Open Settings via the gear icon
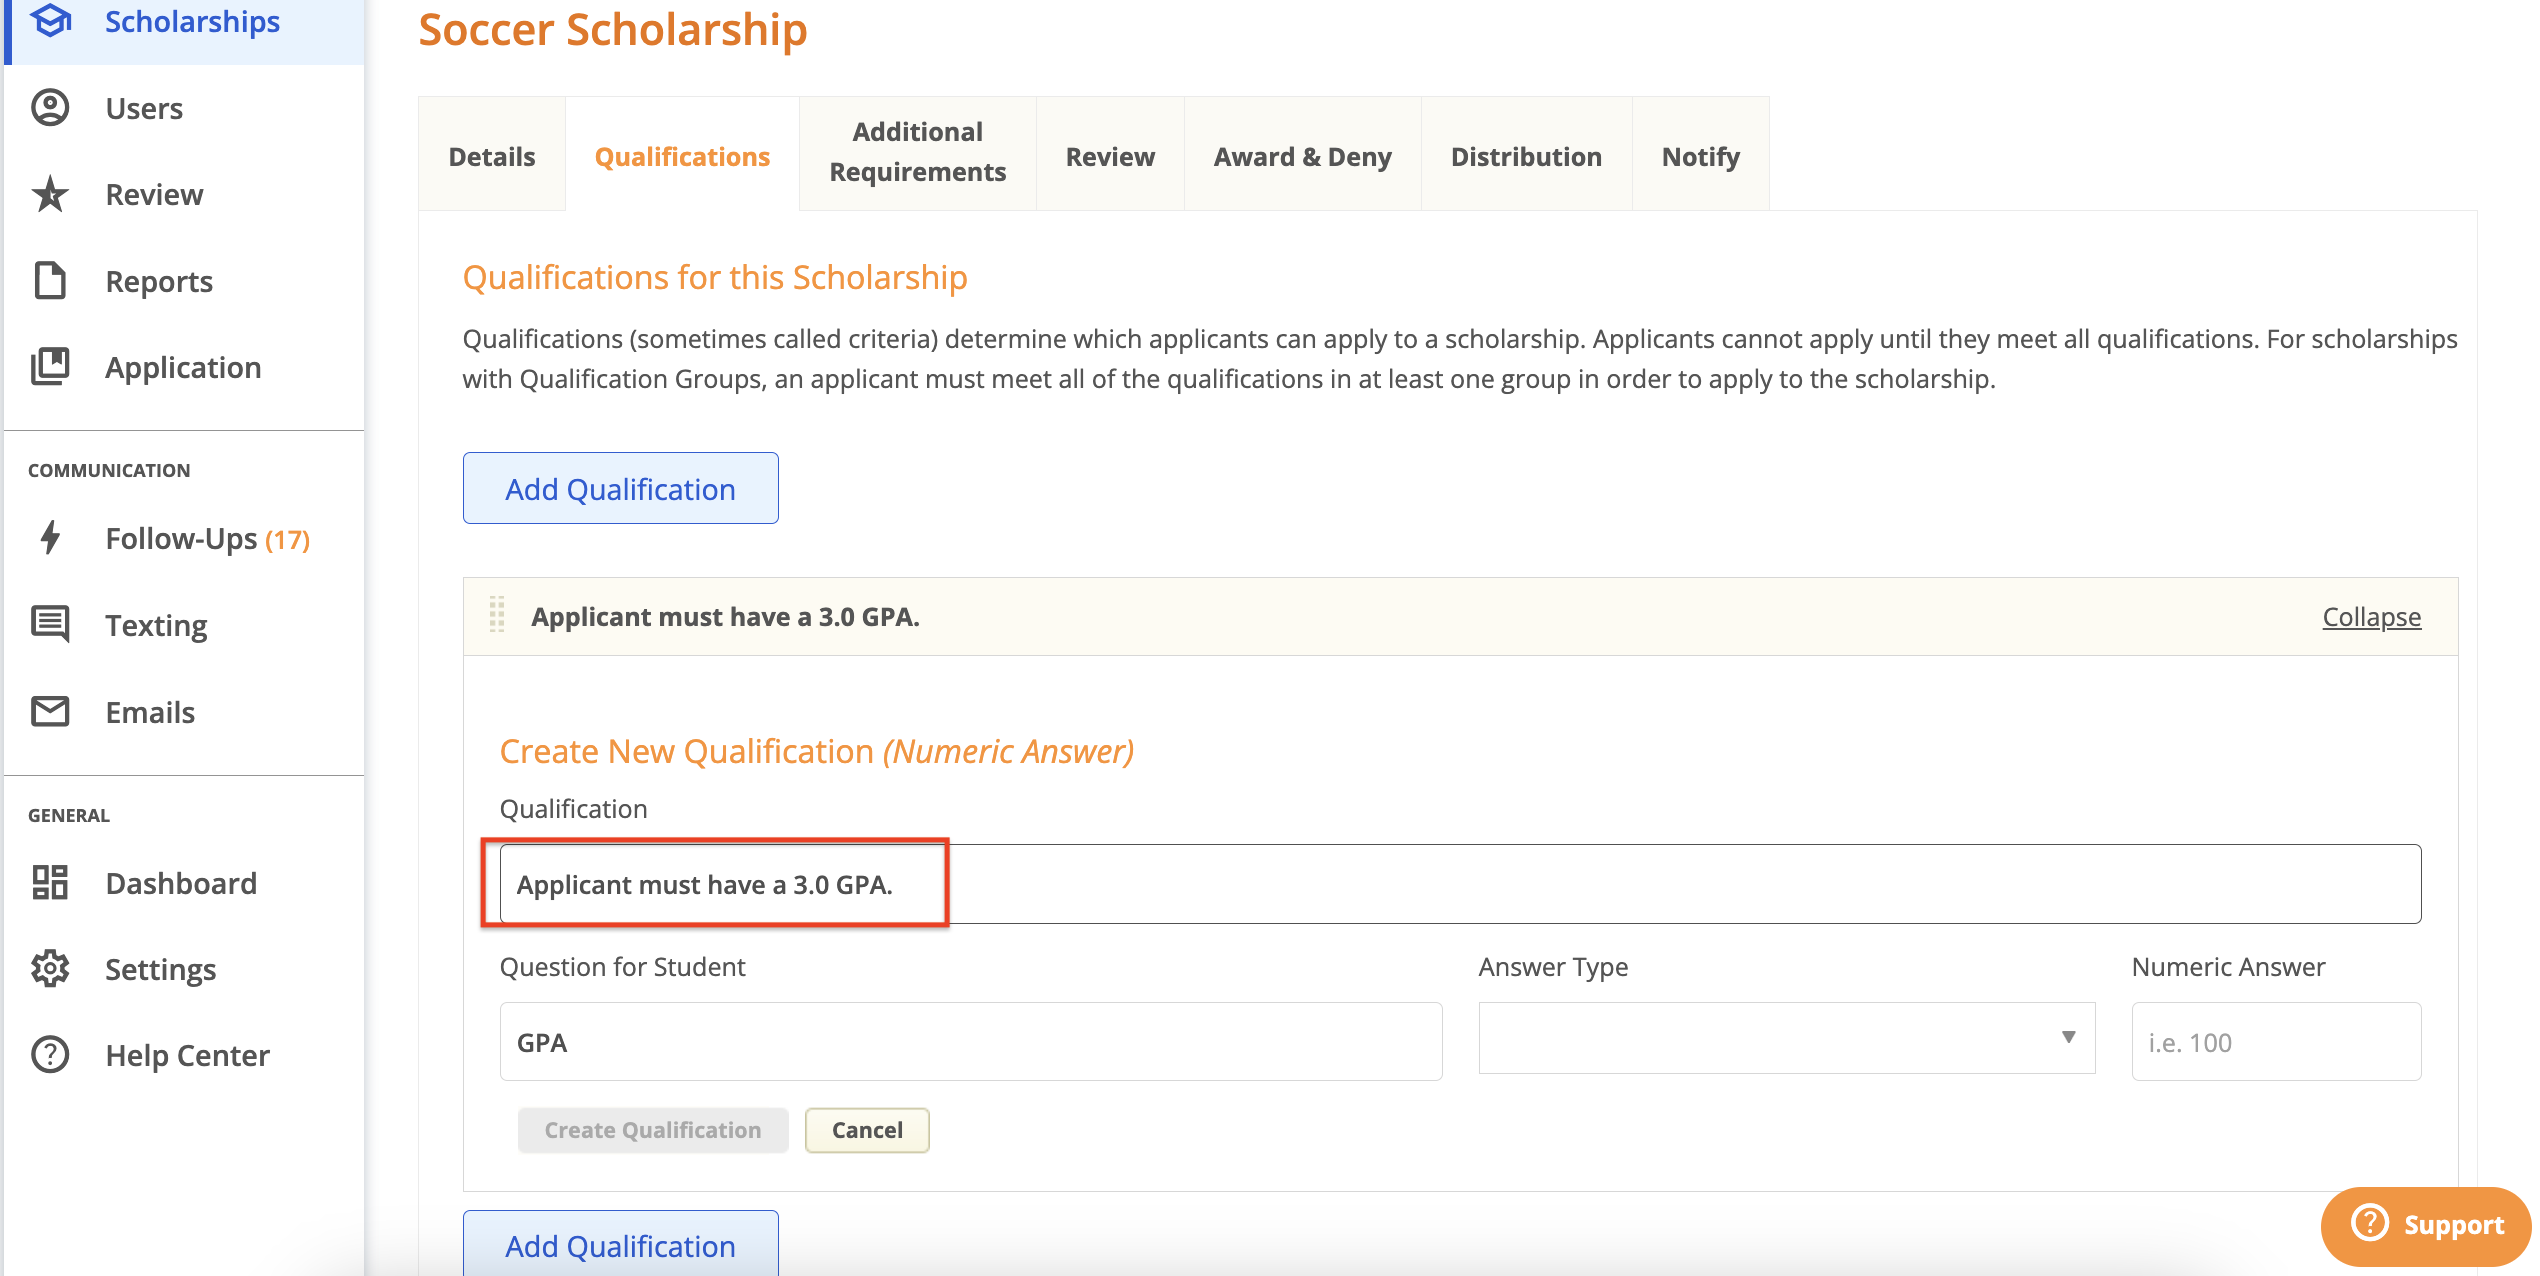 click(49, 969)
